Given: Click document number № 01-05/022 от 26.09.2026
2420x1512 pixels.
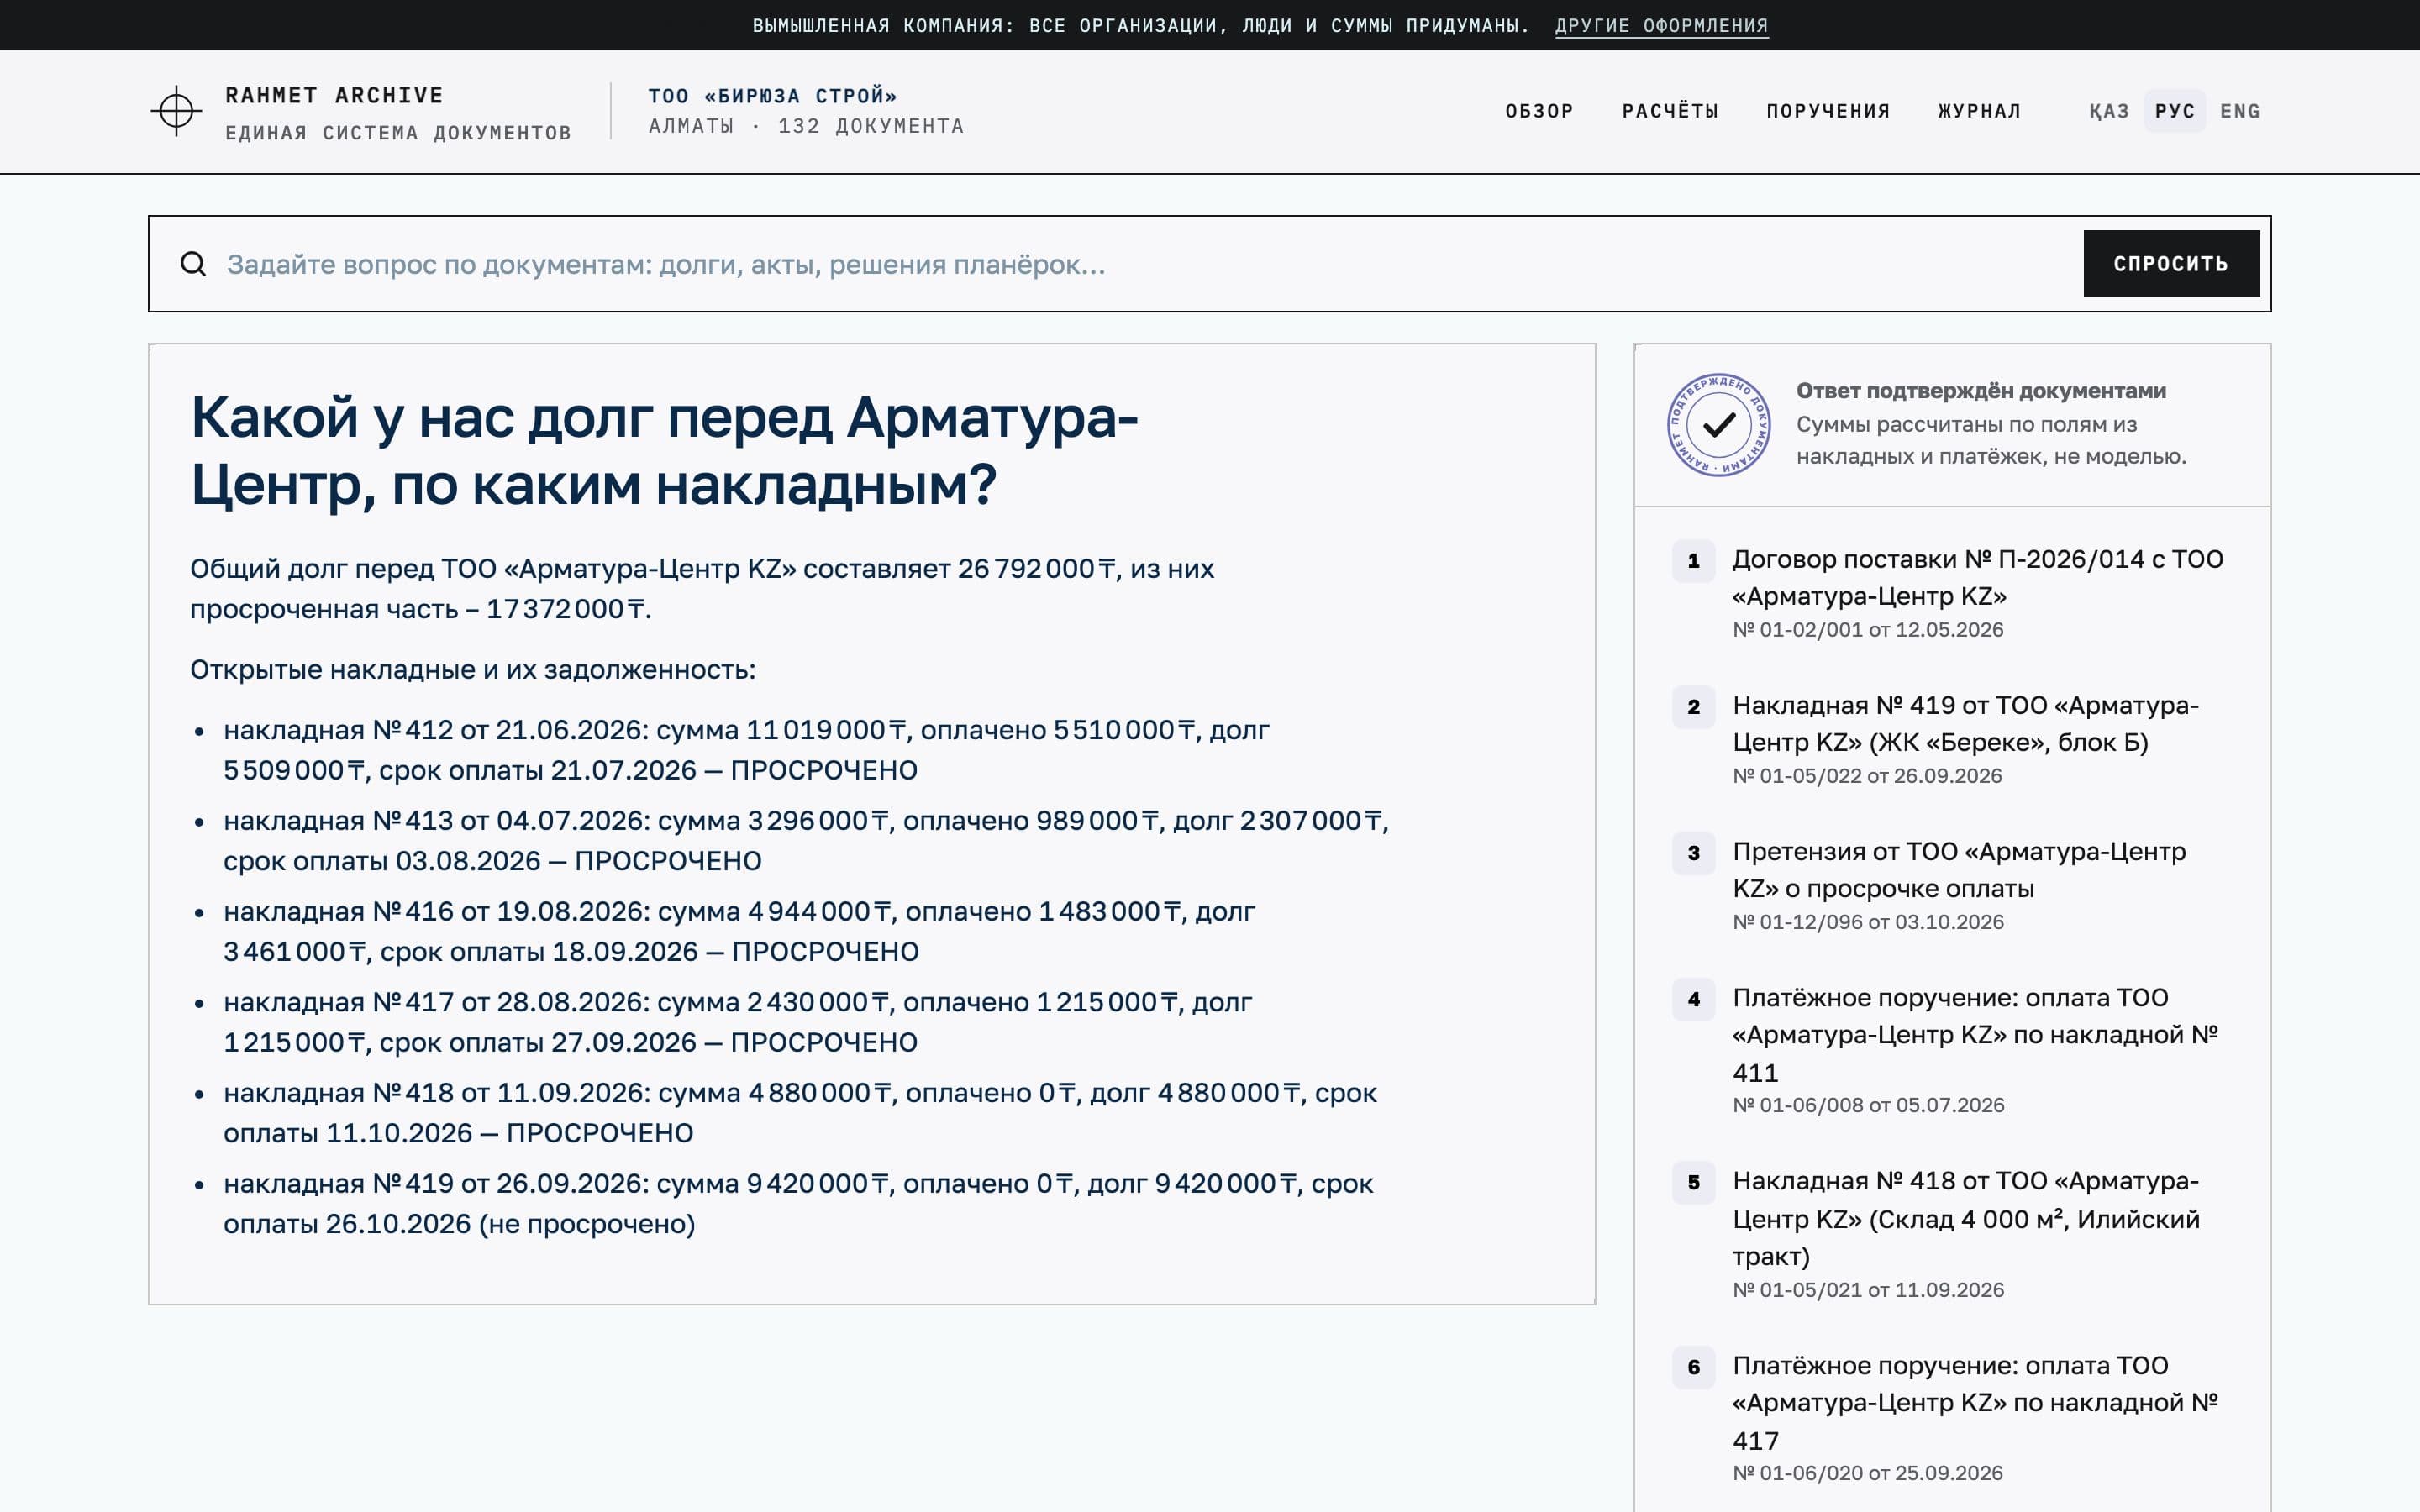Looking at the screenshot, I should 1867,776.
